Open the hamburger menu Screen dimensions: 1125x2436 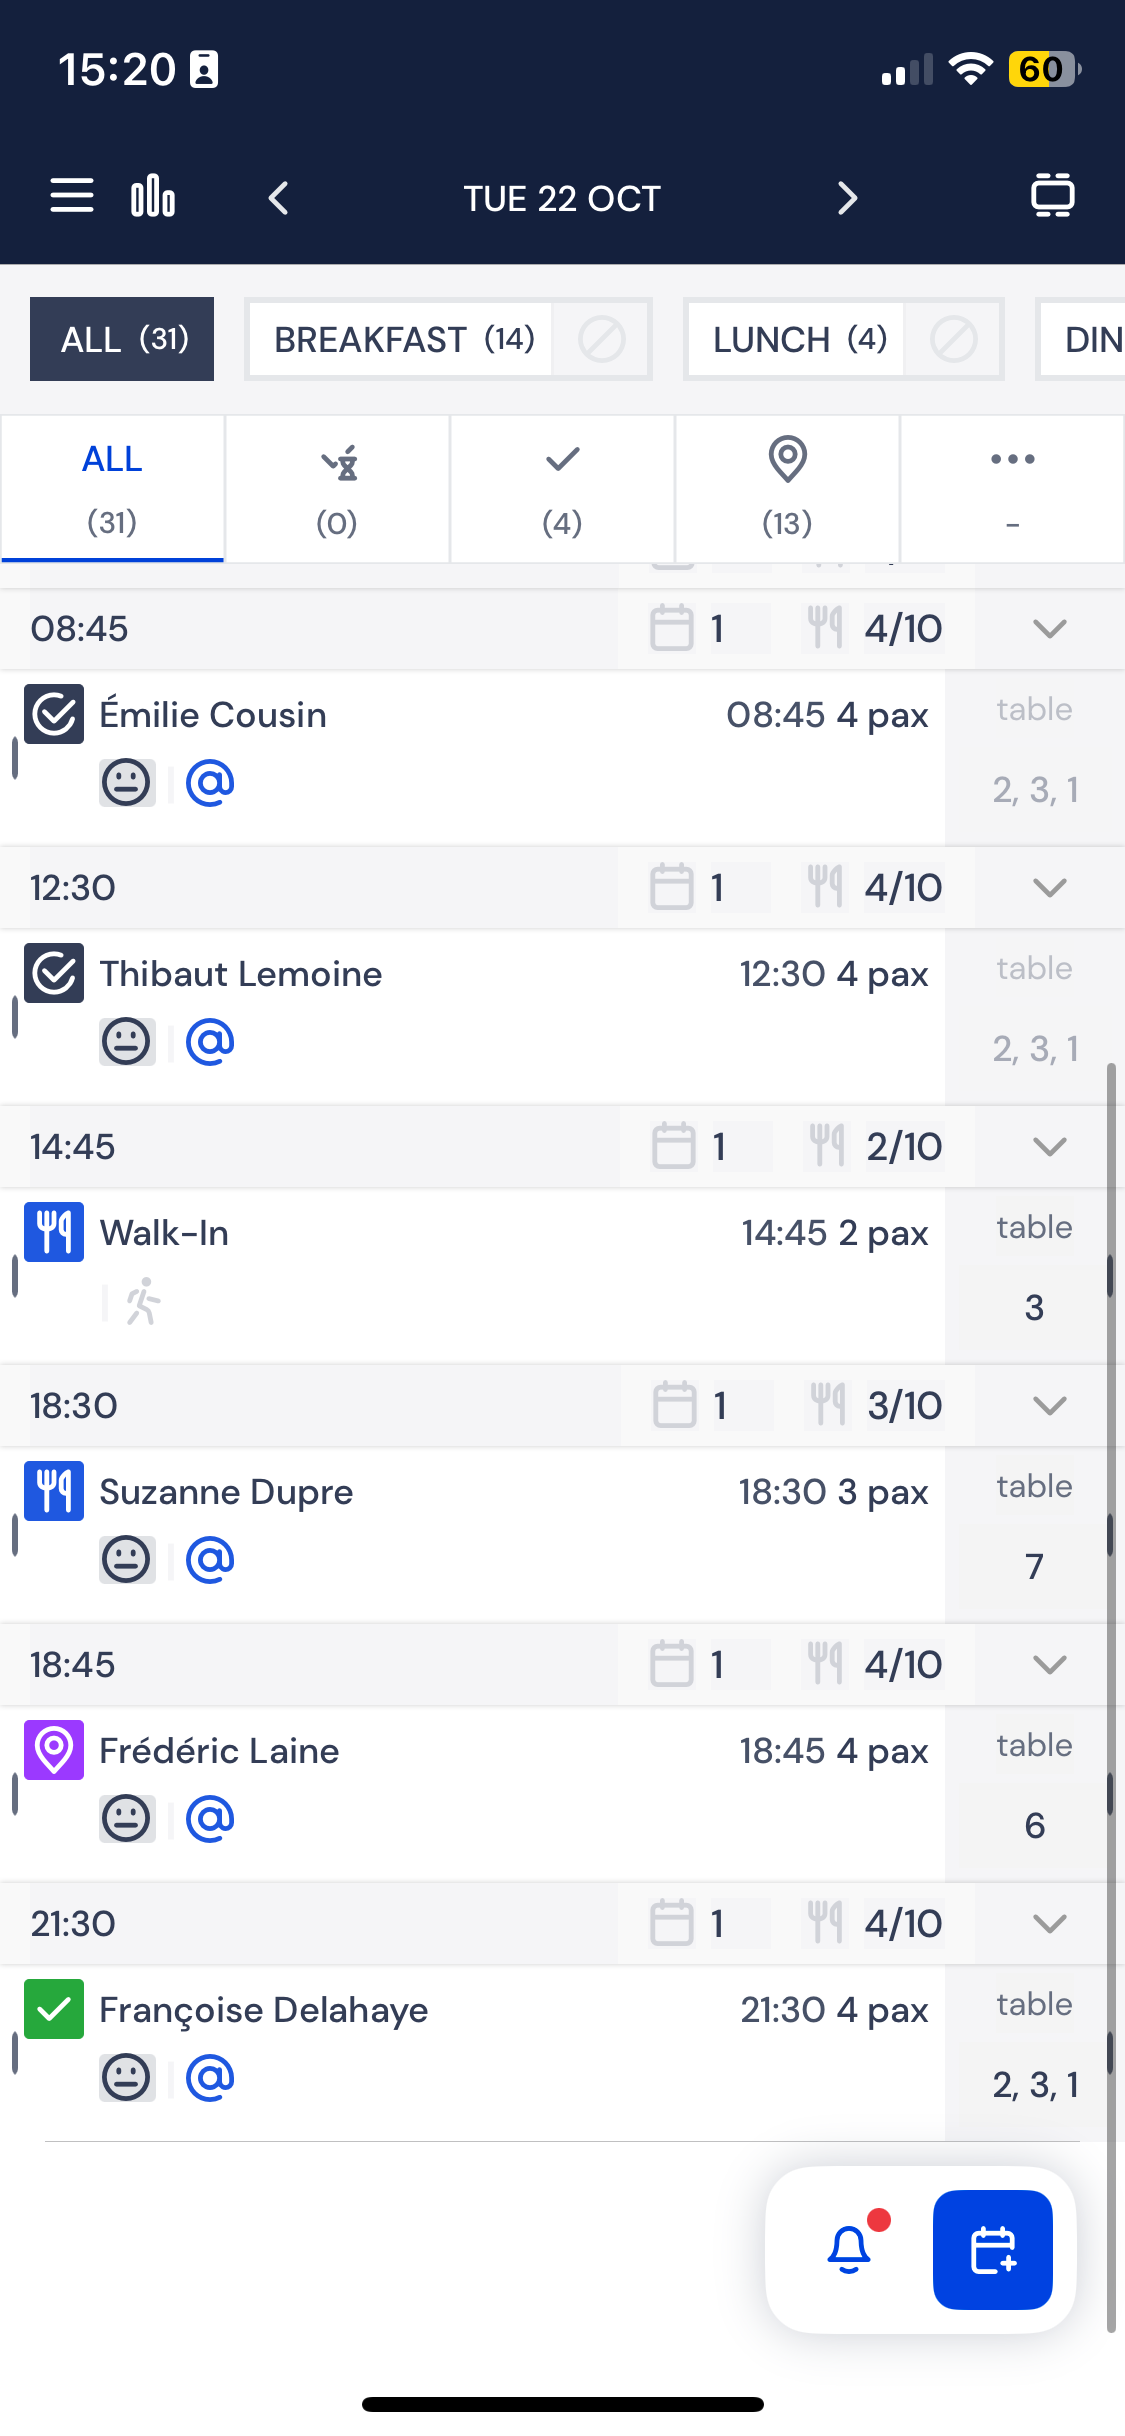[72, 196]
